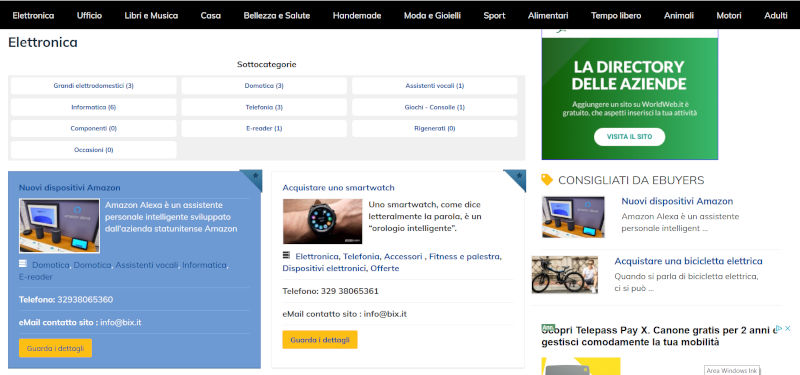This screenshot has width=800, height=375.
Task: Click Guarda i dettagli on smartwatch card
Action: pos(320,339)
